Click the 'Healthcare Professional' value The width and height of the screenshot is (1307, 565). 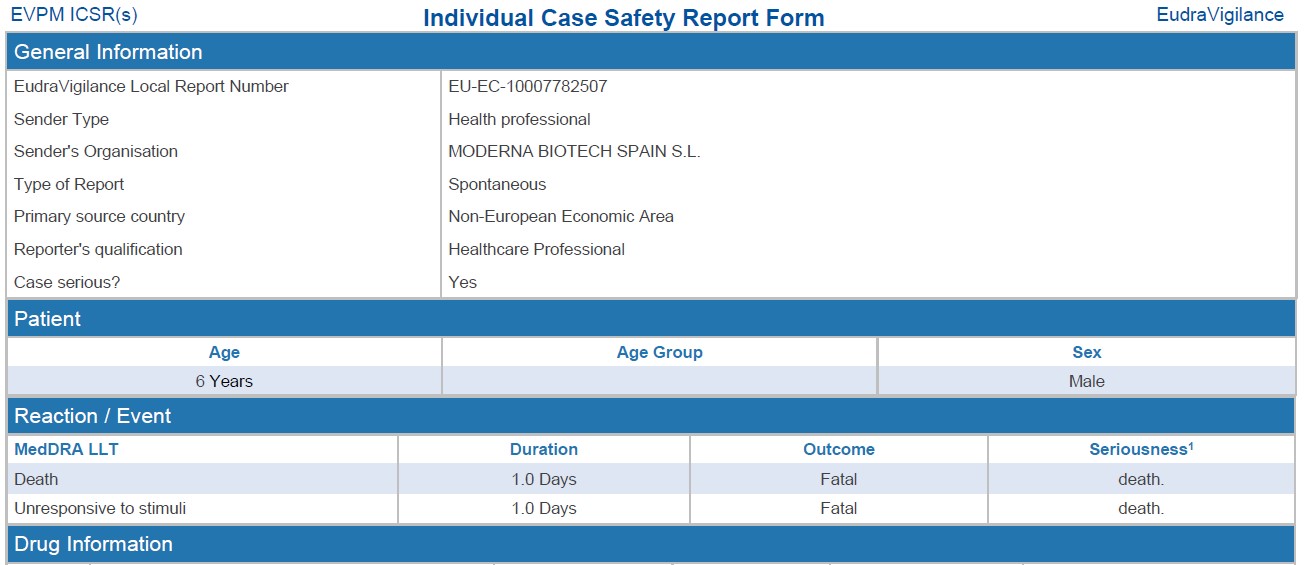tap(536, 250)
